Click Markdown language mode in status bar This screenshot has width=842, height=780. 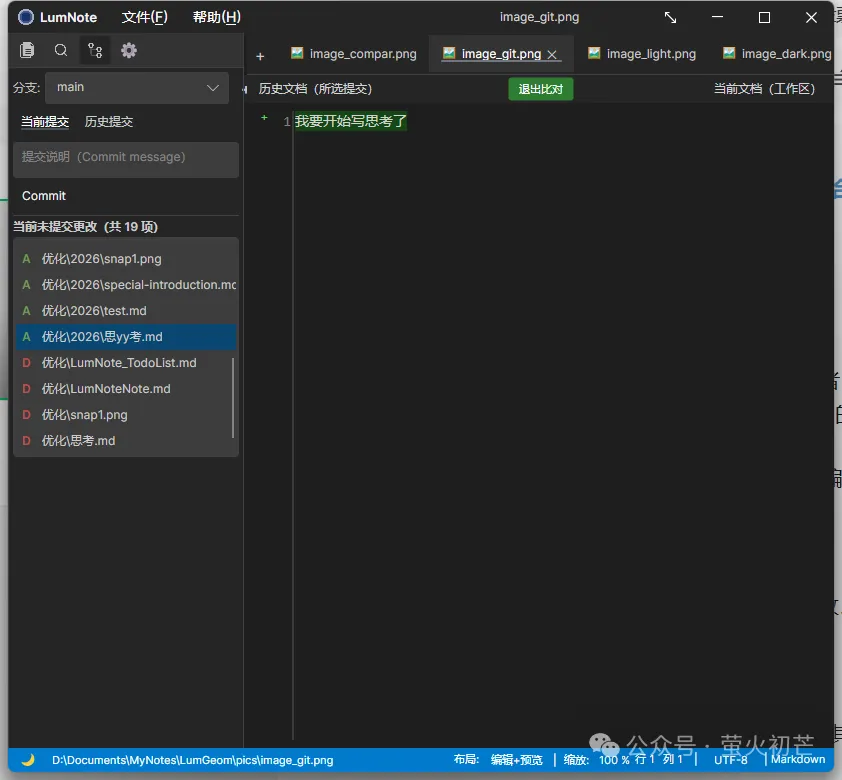tap(798, 760)
